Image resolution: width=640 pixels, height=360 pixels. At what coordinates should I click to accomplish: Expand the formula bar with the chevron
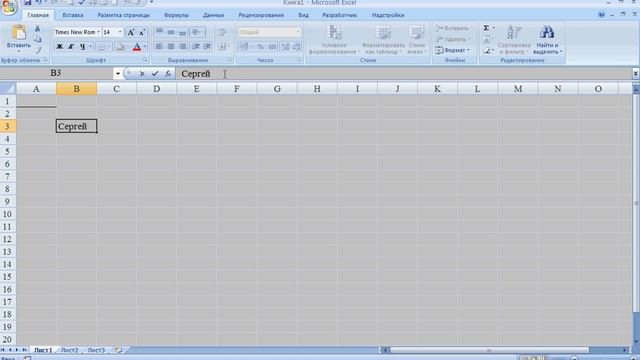[x=636, y=73]
